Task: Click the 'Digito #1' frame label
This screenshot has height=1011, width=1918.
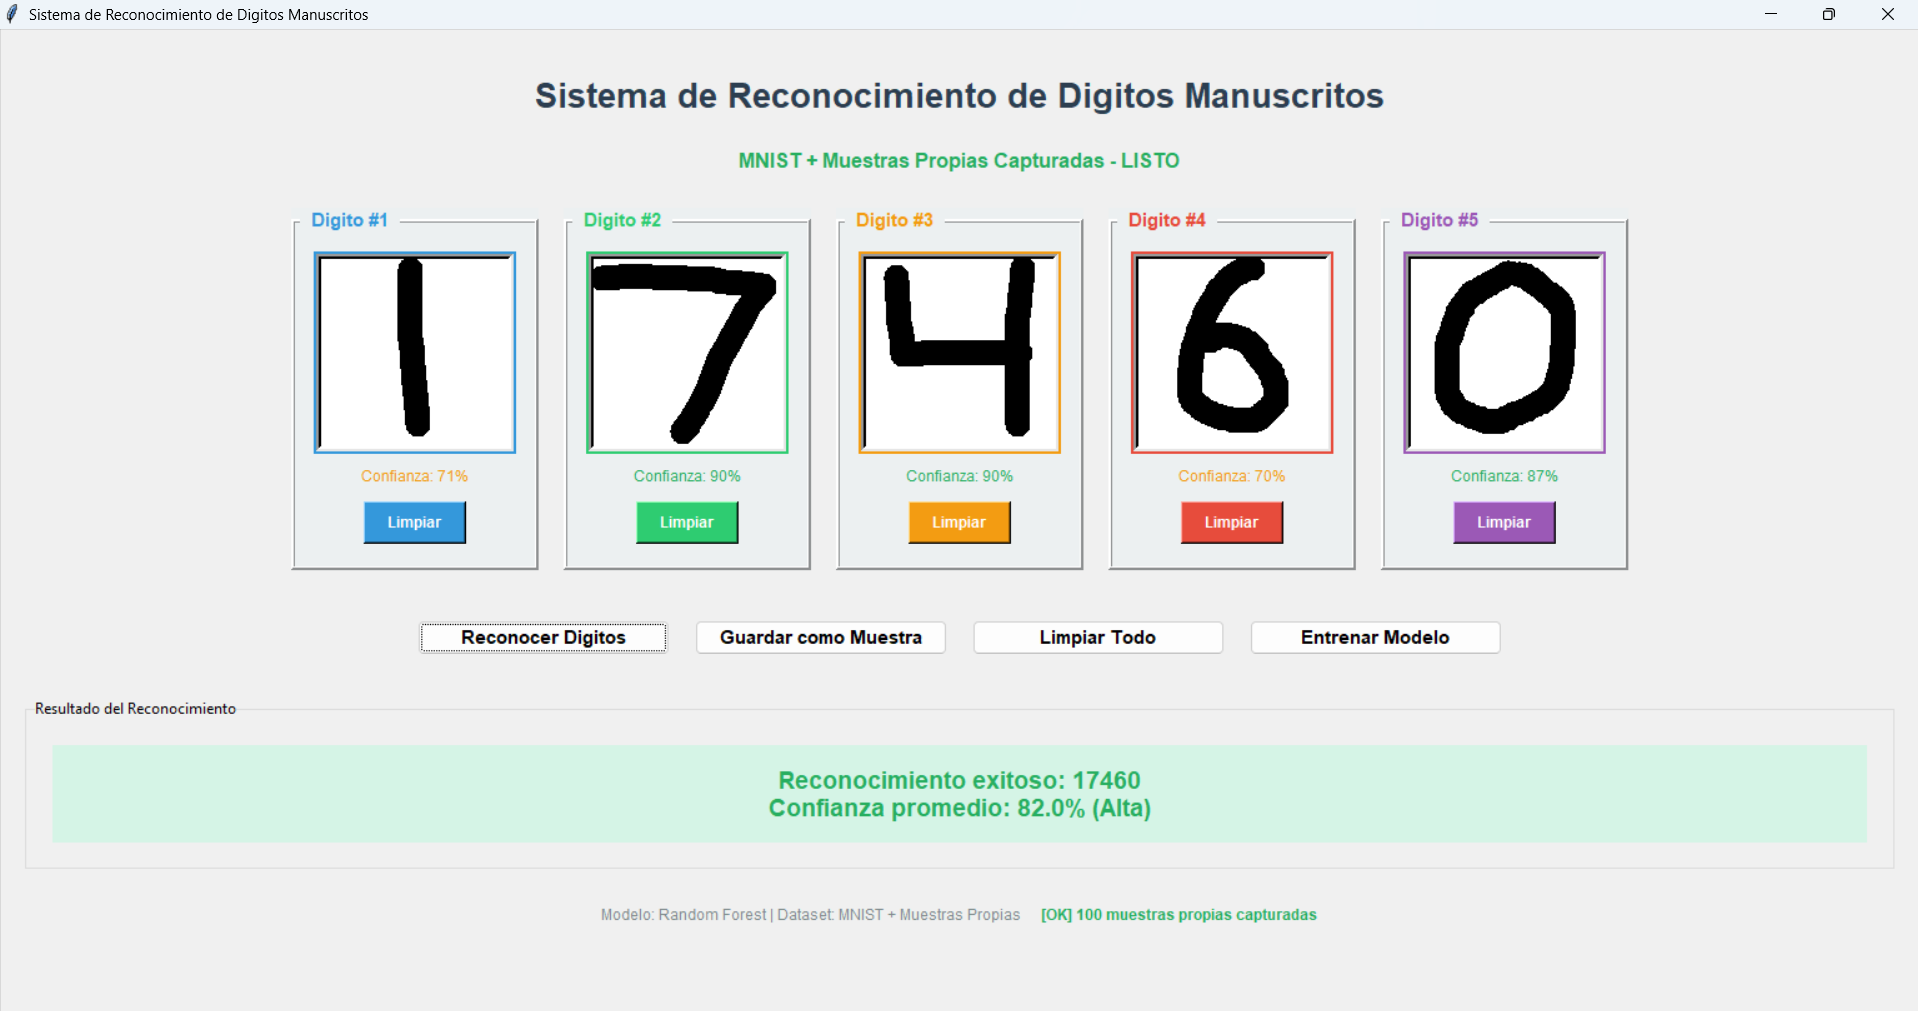Action: (349, 220)
